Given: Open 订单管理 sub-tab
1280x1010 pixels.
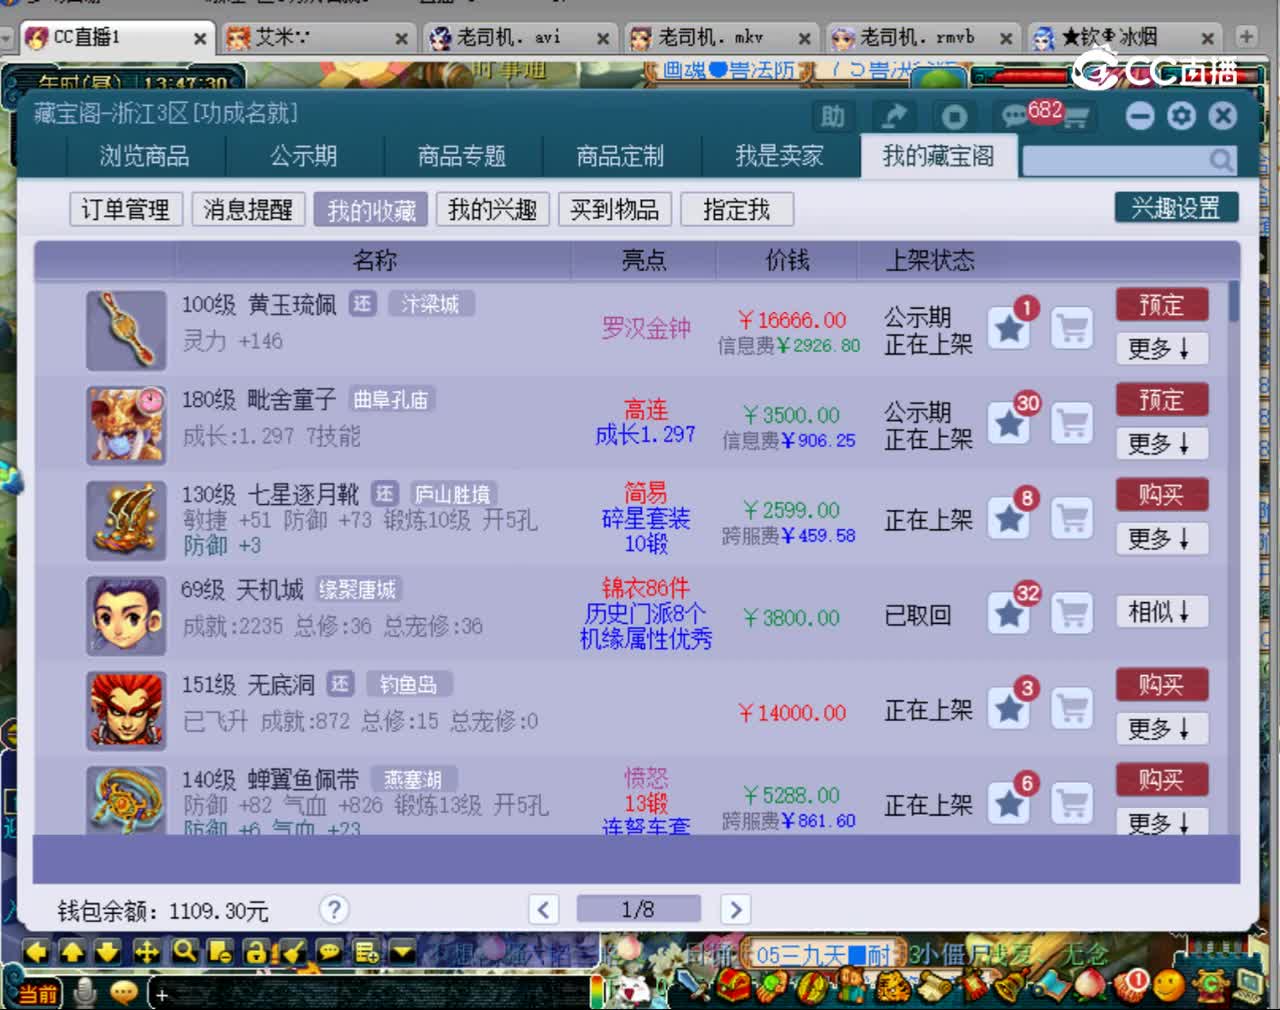Looking at the screenshot, I should [125, 209].
